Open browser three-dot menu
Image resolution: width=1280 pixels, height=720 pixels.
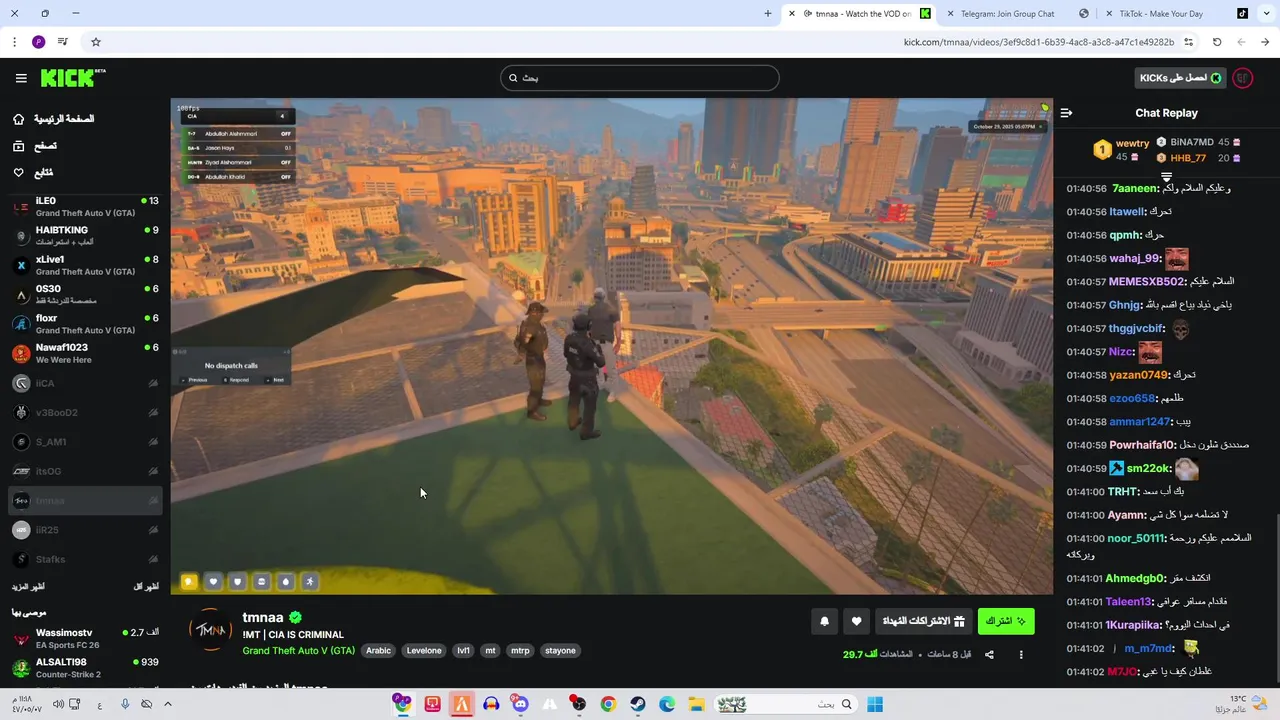pos(14,42)
